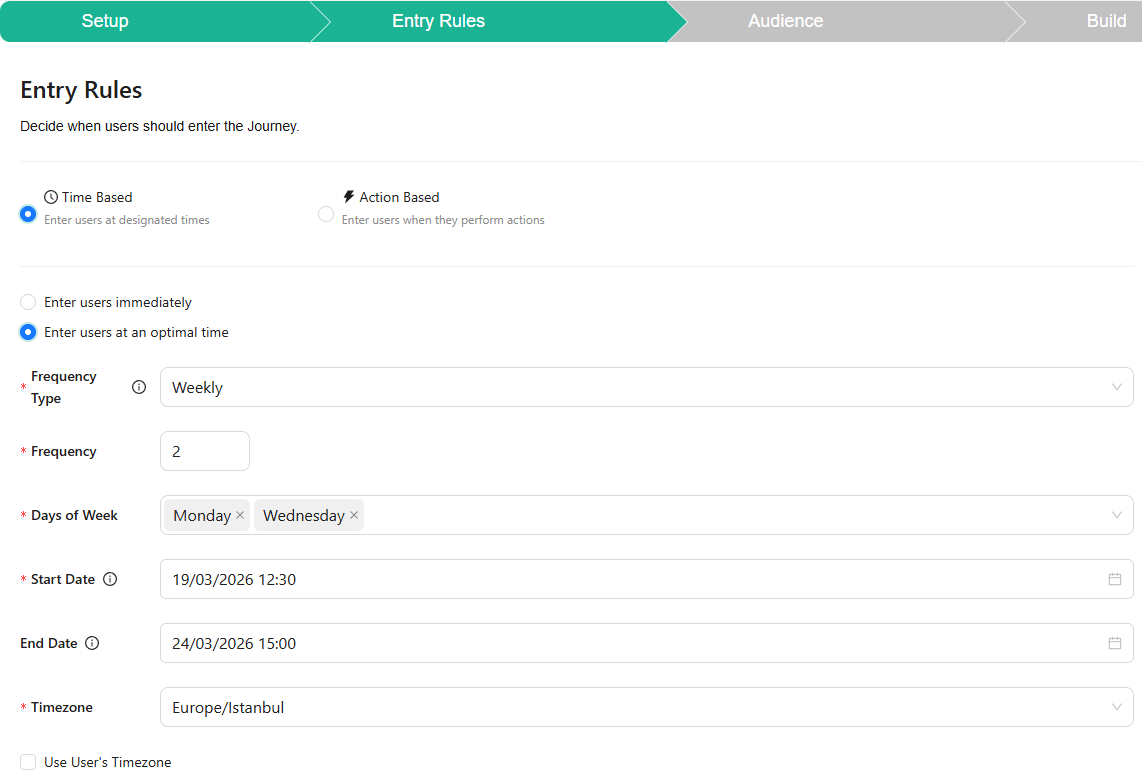Remove the Wednesday tag

[x=354, y=515]
